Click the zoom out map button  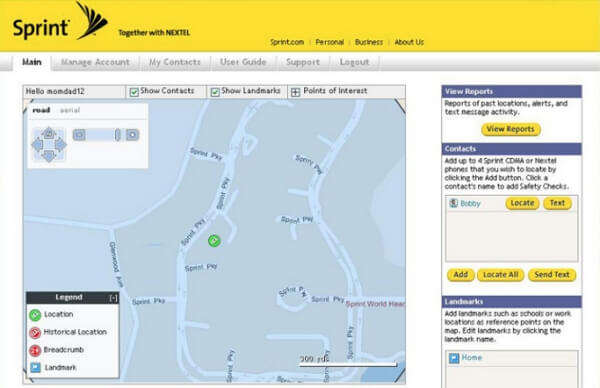[79, 135]
